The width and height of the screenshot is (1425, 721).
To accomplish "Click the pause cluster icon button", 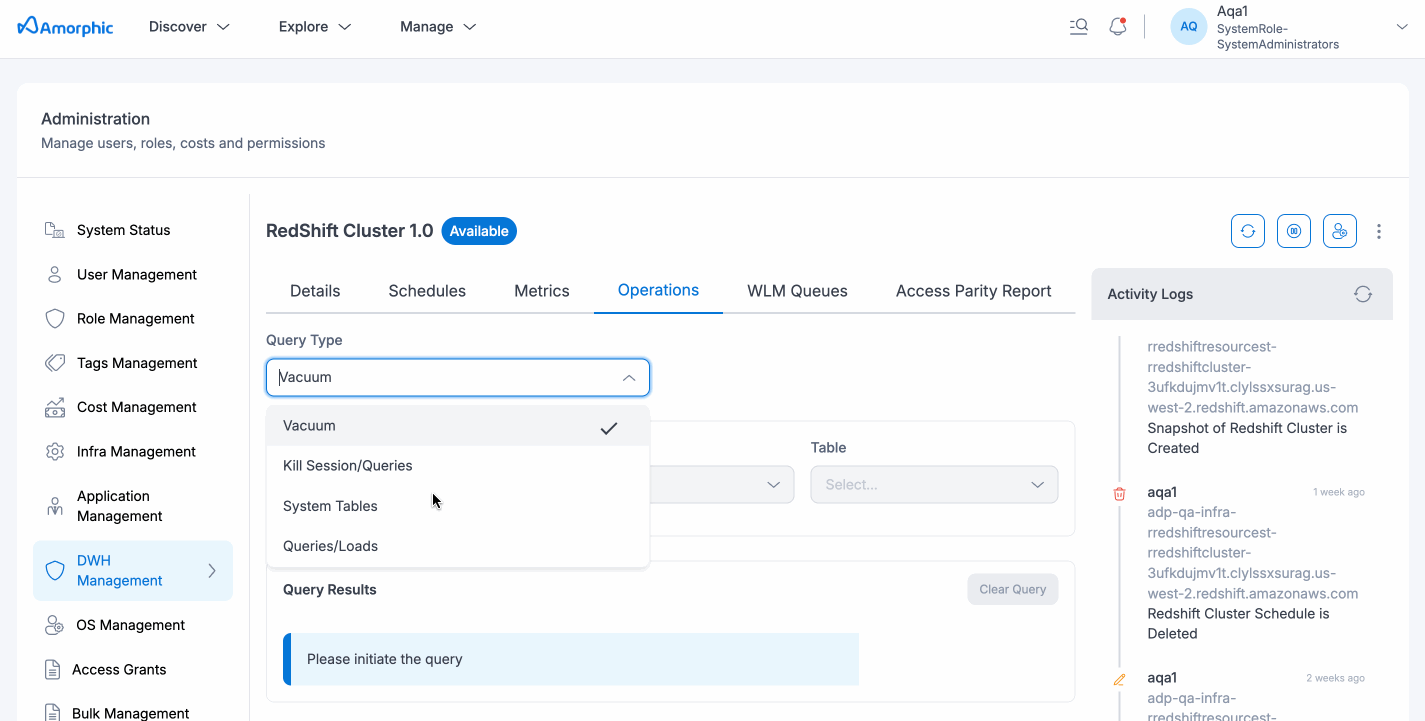I will [x=1294, y=231].
